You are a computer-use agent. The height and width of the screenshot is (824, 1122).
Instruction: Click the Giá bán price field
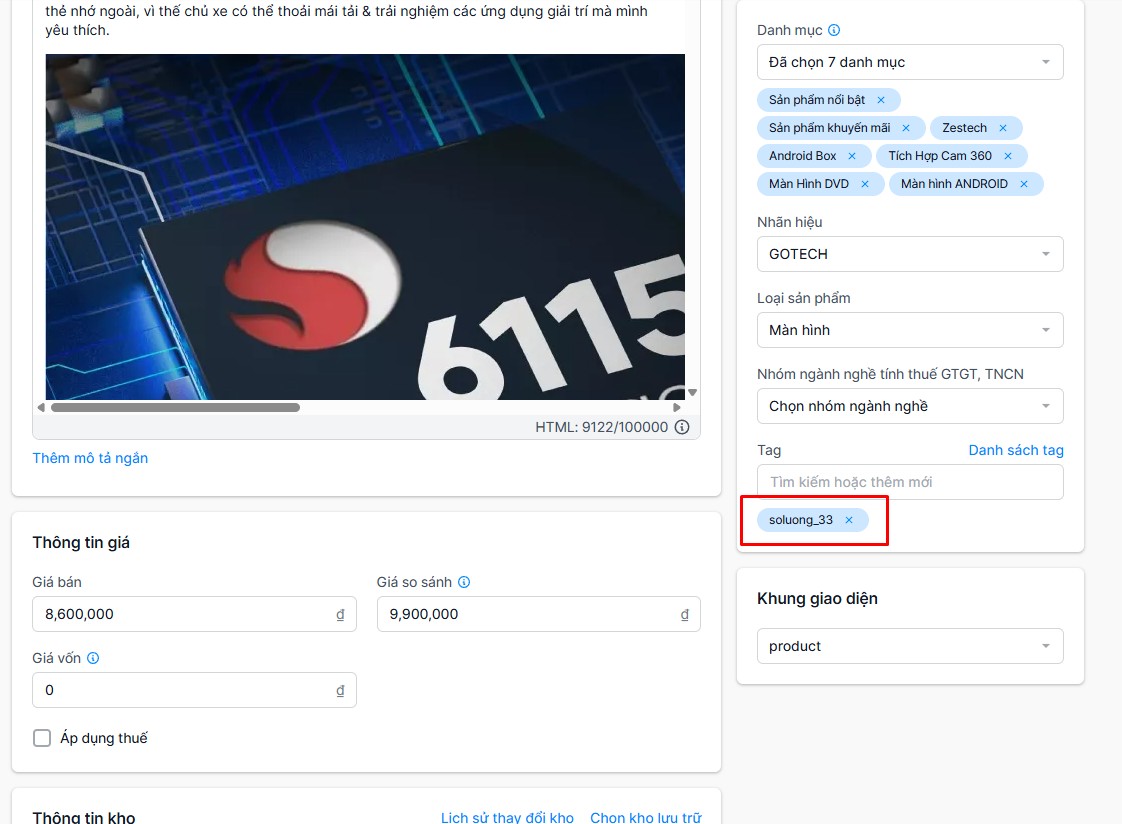tap(194, 614)
